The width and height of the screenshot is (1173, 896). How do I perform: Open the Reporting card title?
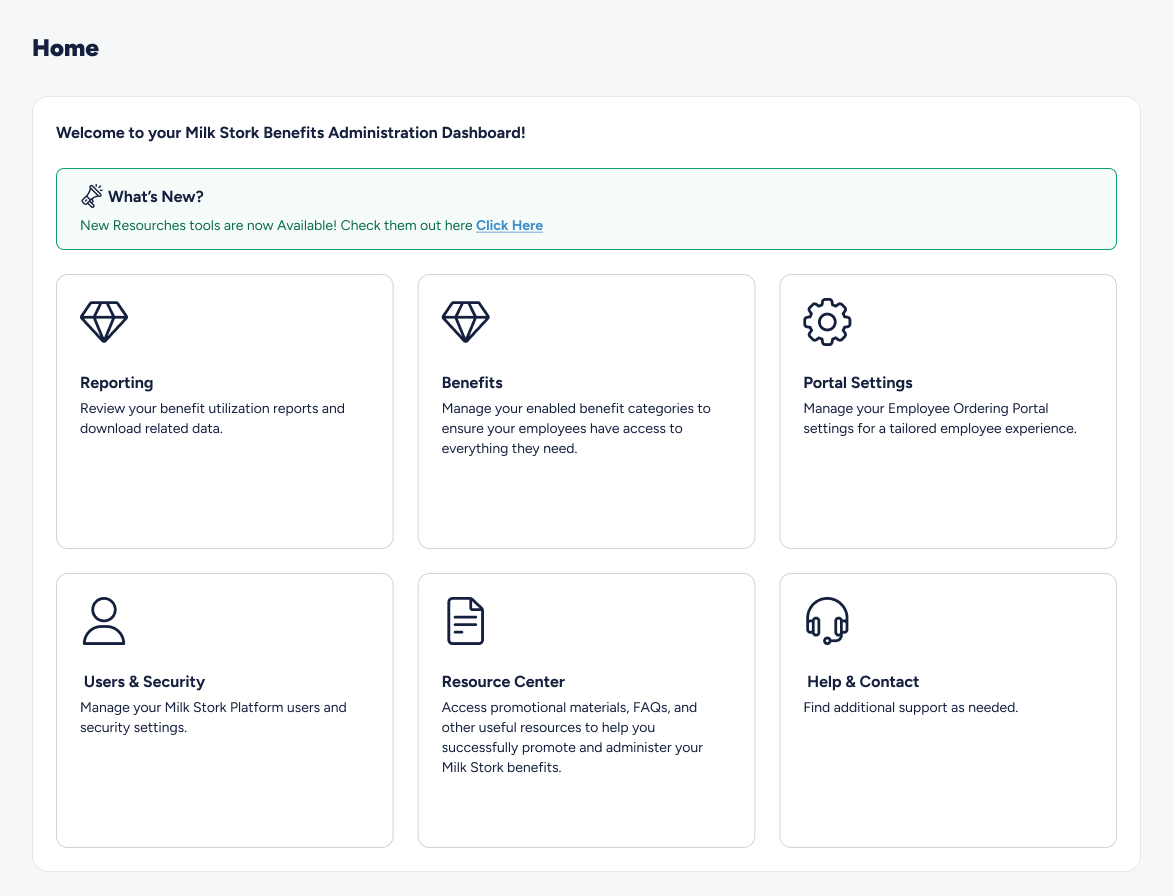[117, 383]
